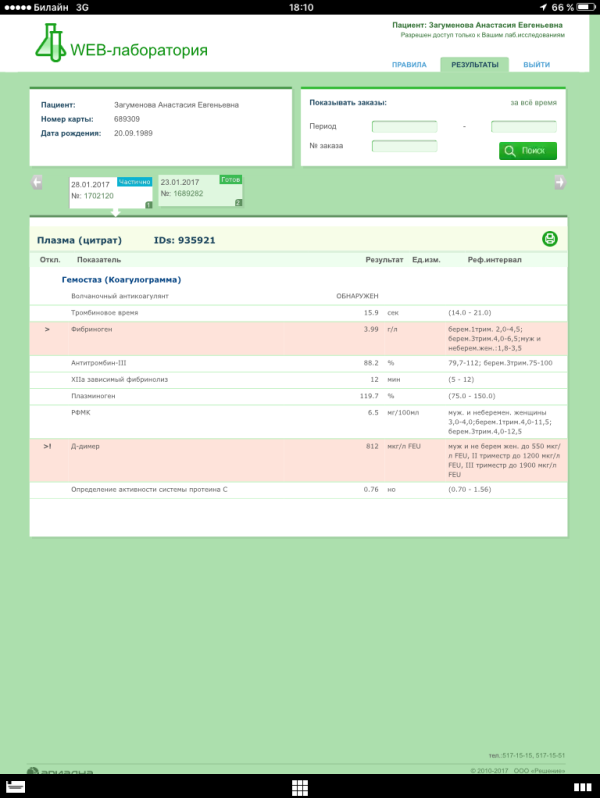Click the № заказа input field
The image size is (600, 798).
click(x=404, y=146)
